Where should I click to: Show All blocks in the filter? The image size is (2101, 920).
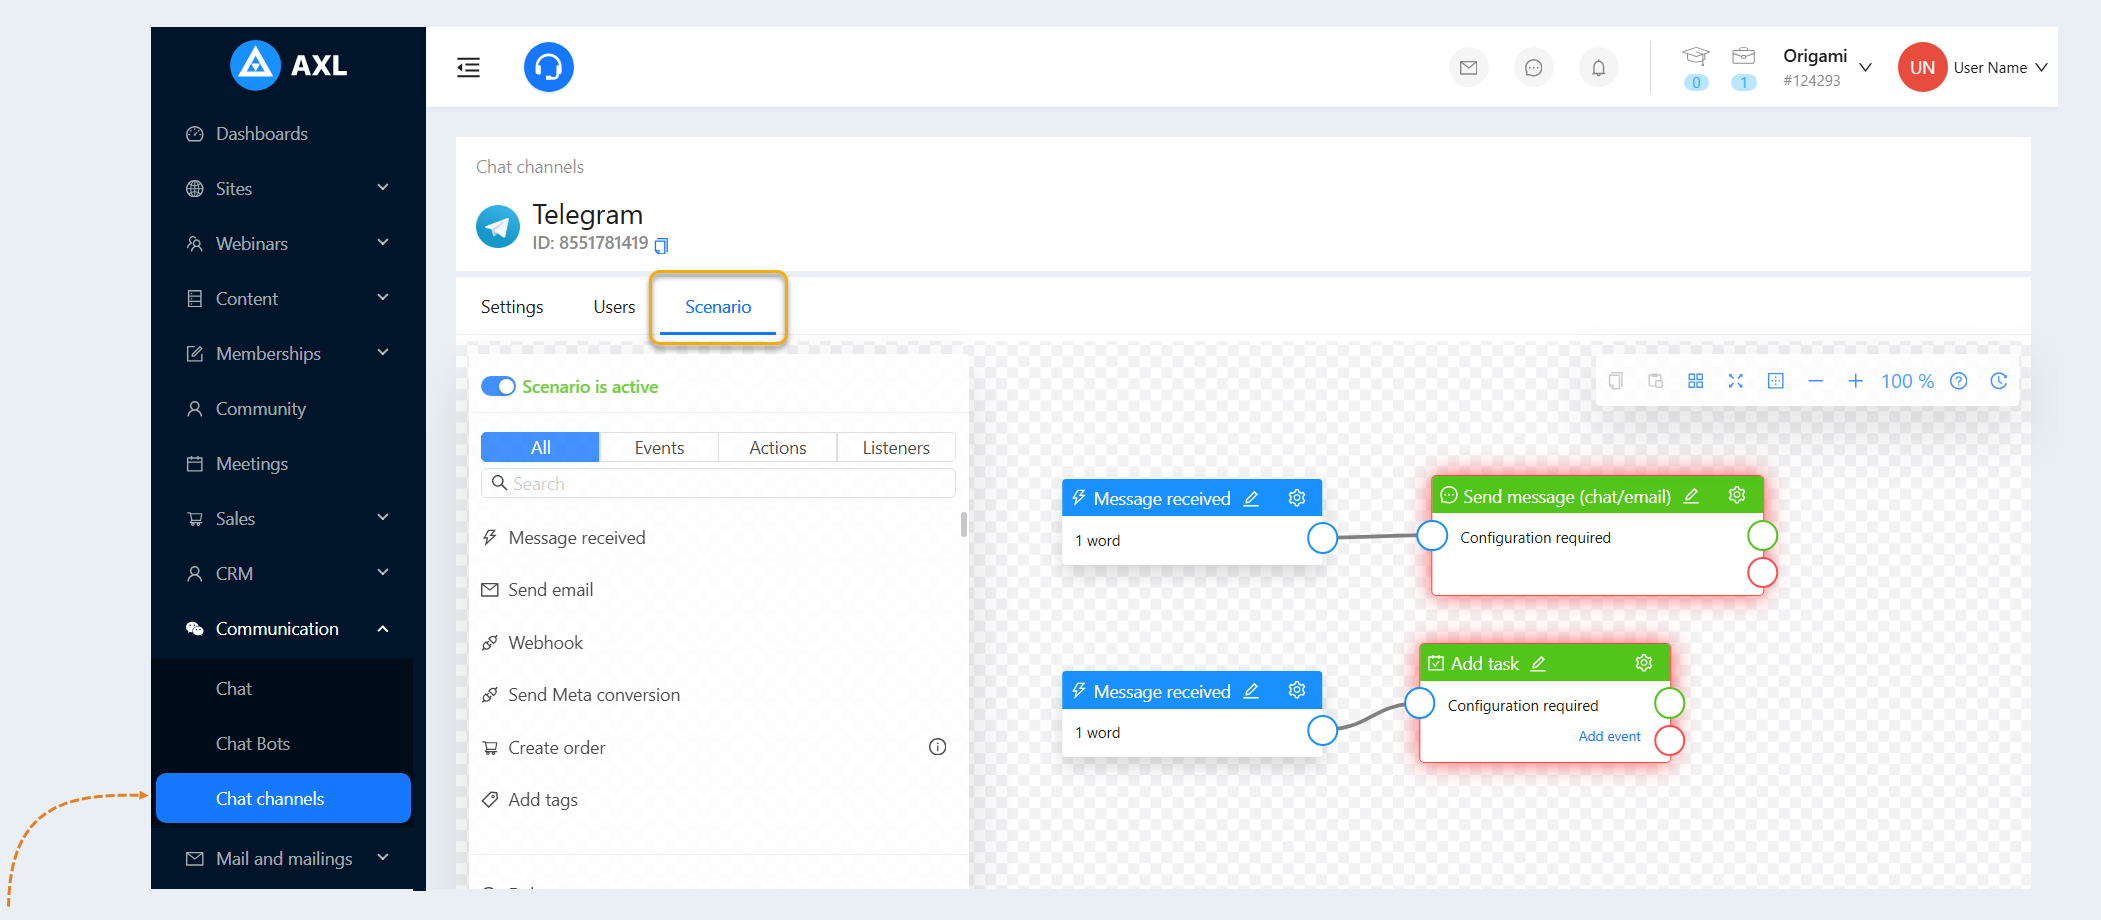pyautogui.click(x=540, y=447)
